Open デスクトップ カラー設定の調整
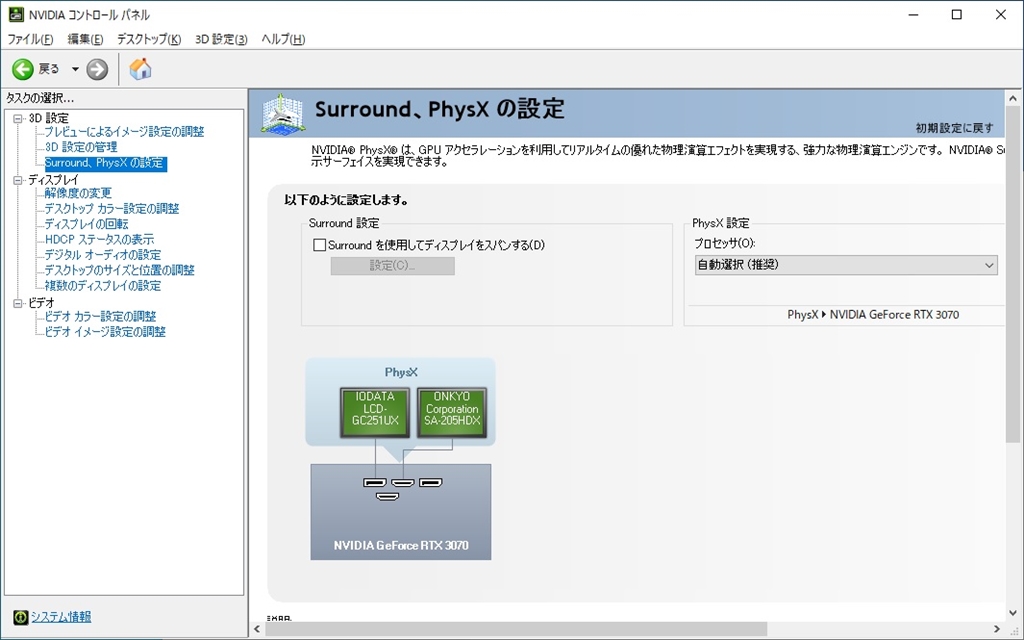This screenshot has width=1024, height=640. pyautogui.click(x=112, y=209)
